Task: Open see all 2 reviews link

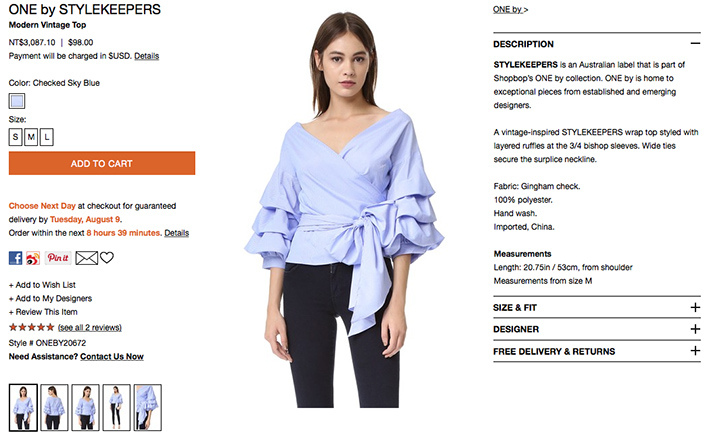Action: (x=90, y=327)
